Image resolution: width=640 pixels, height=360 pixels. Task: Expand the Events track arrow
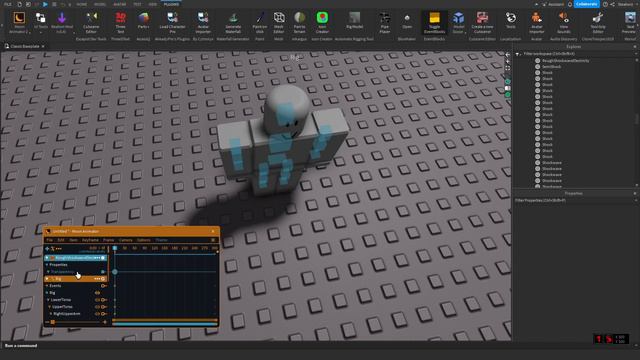click(47, 286)
